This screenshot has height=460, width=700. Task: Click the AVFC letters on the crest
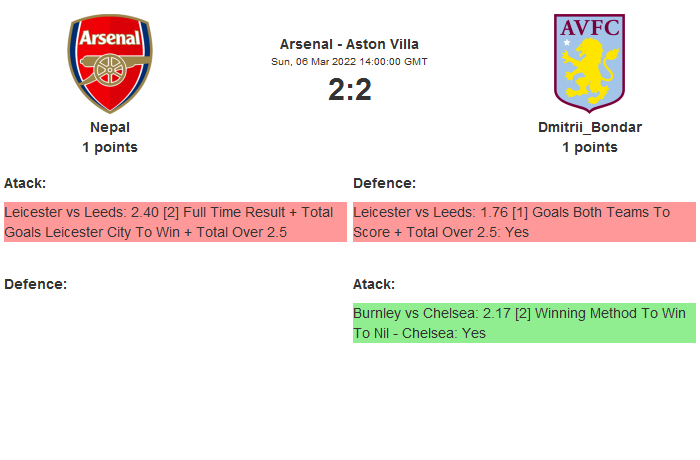[x=590, y=28]
